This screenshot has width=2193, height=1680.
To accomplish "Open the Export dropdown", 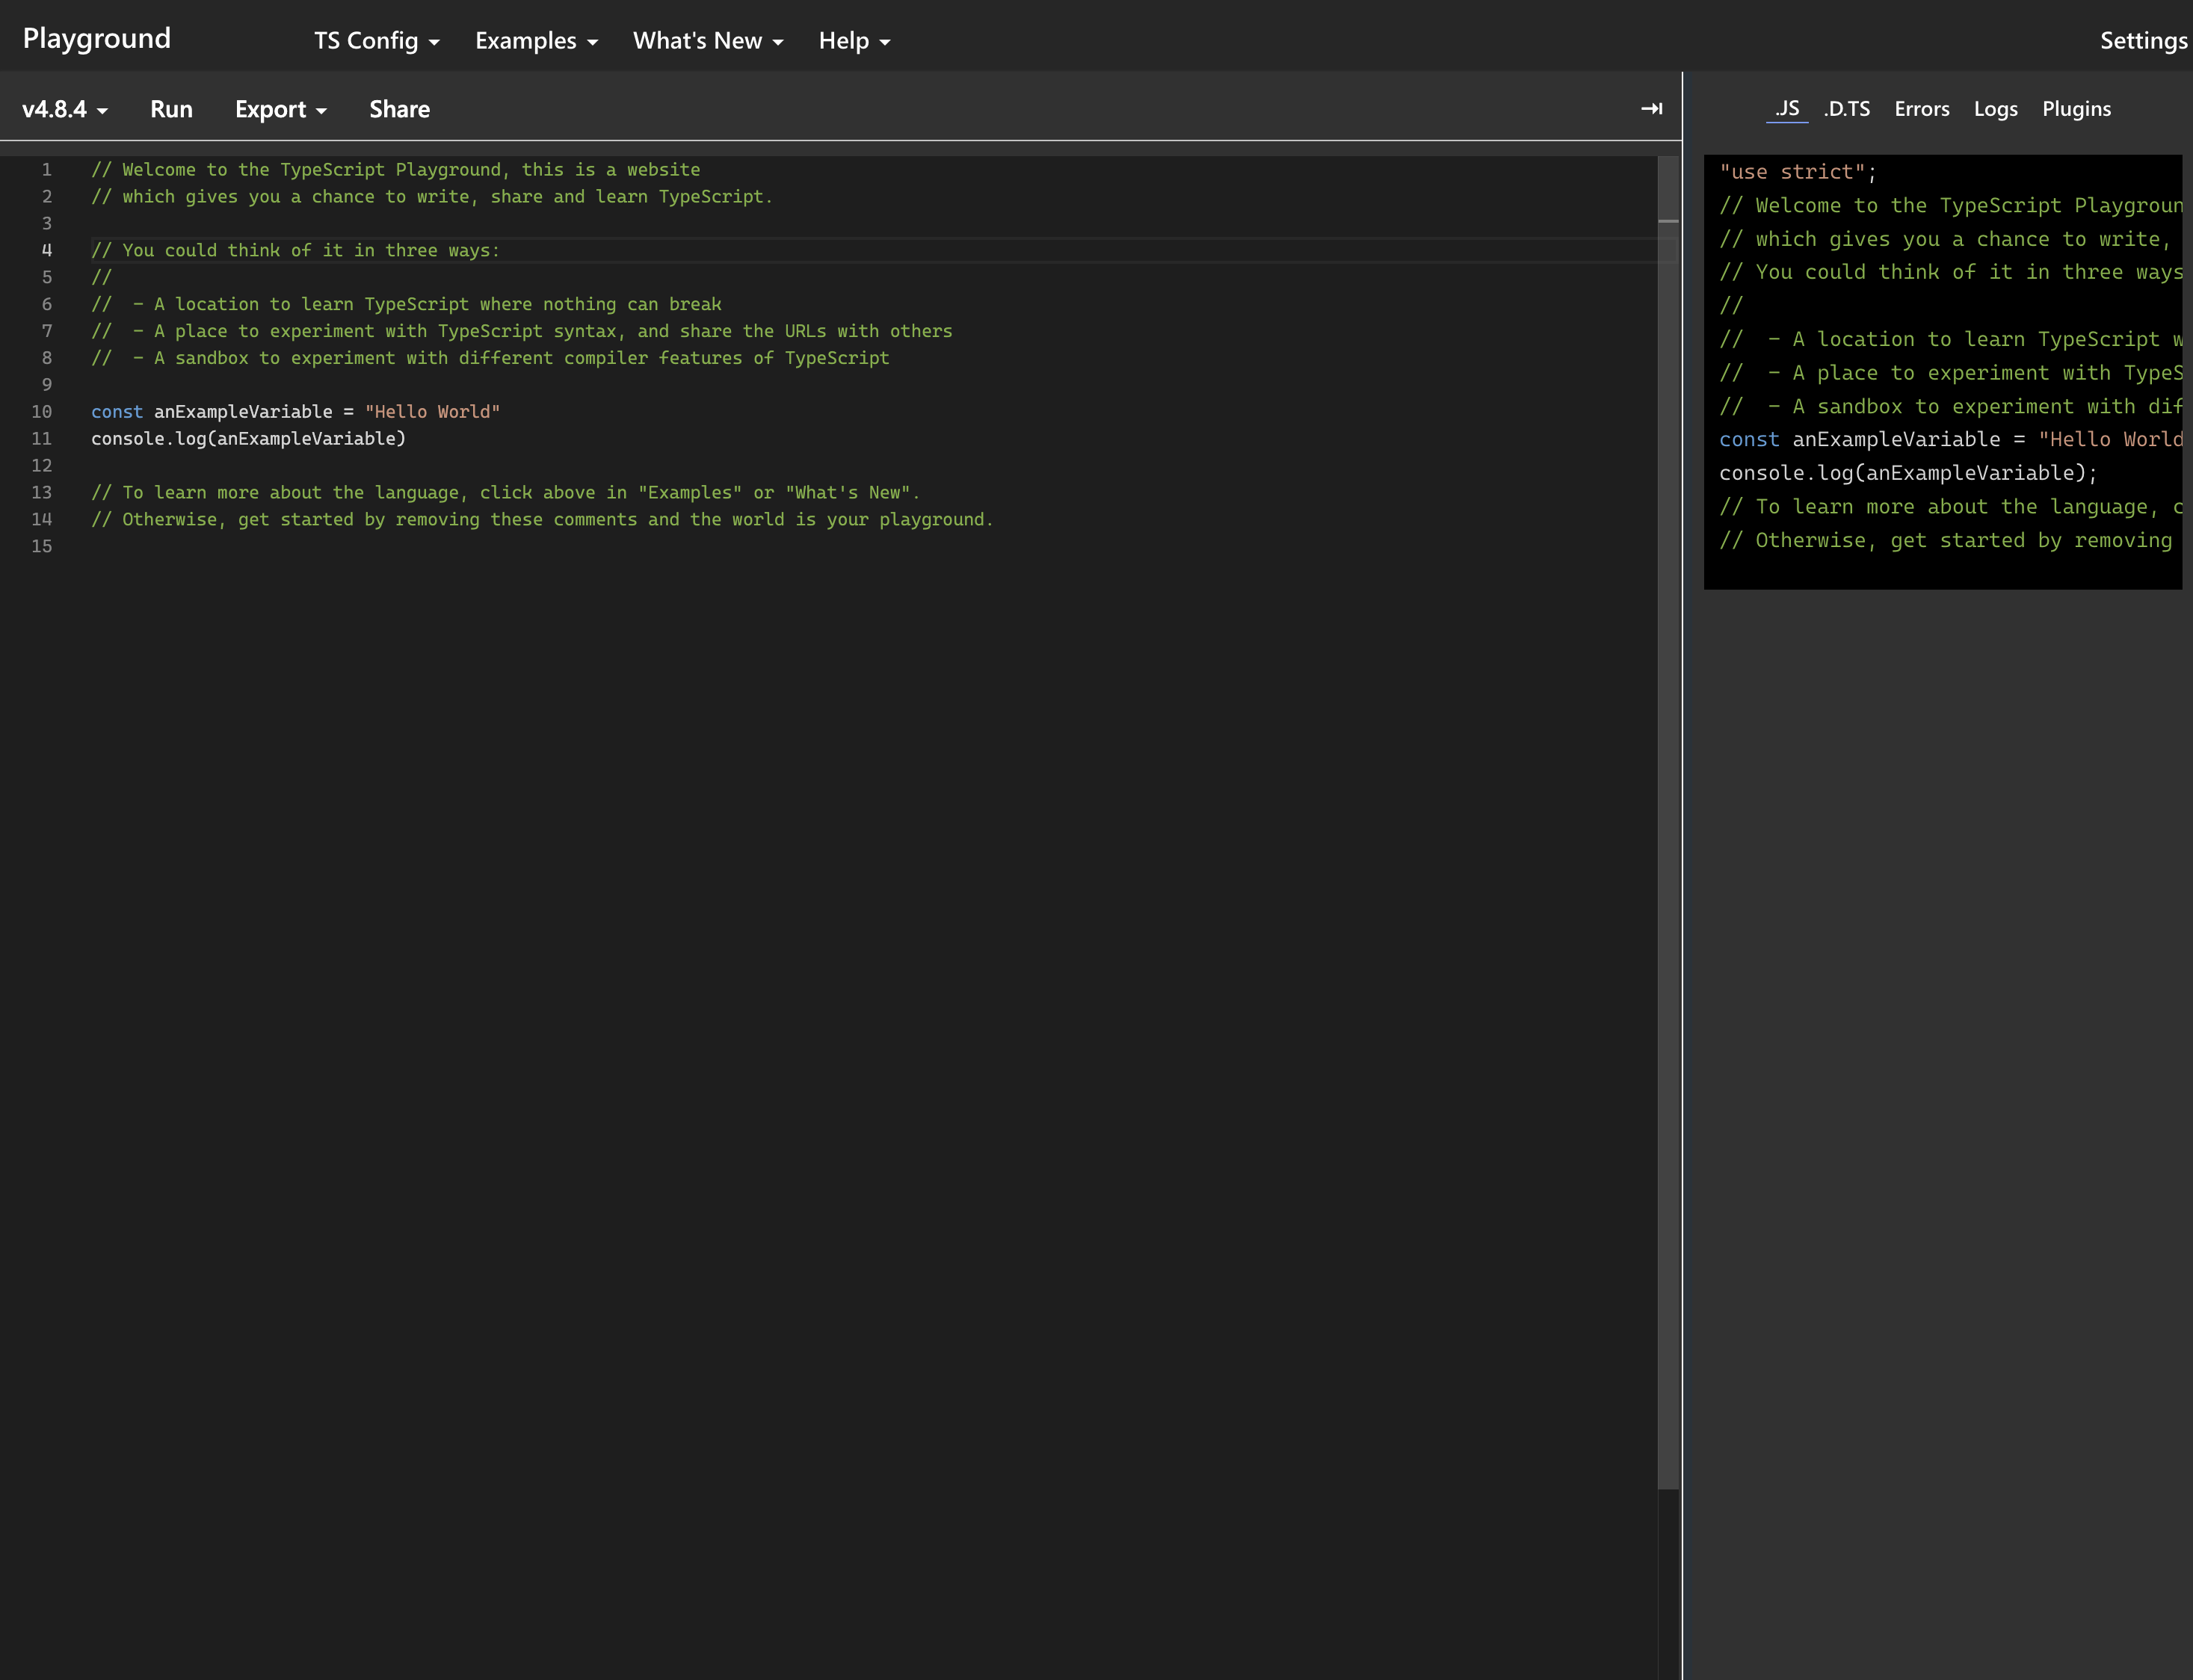I will click(281, 109).
